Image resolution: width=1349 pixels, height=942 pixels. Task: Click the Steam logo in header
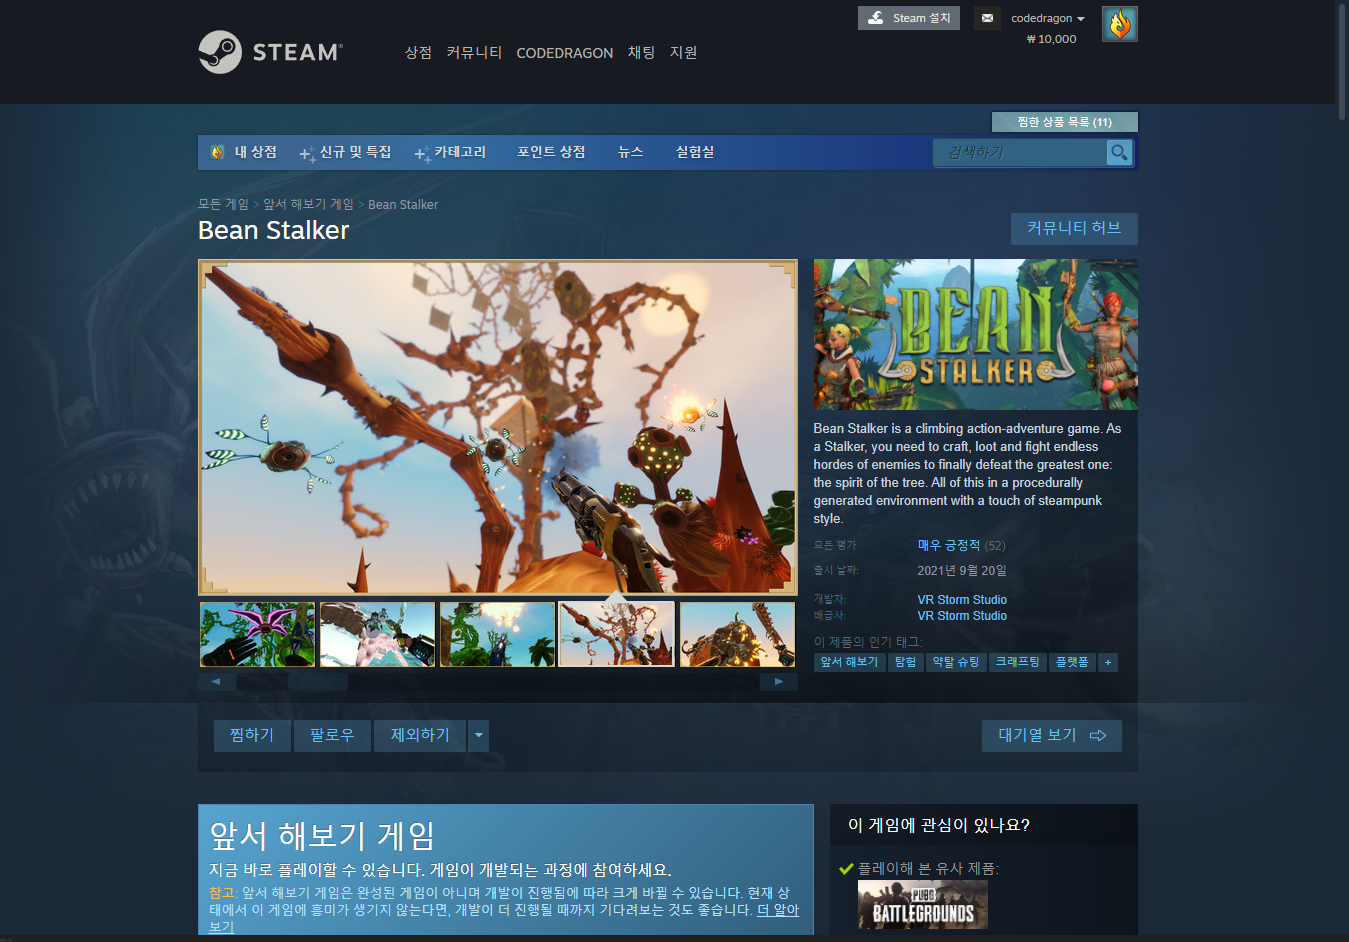[x=270, y=52]
